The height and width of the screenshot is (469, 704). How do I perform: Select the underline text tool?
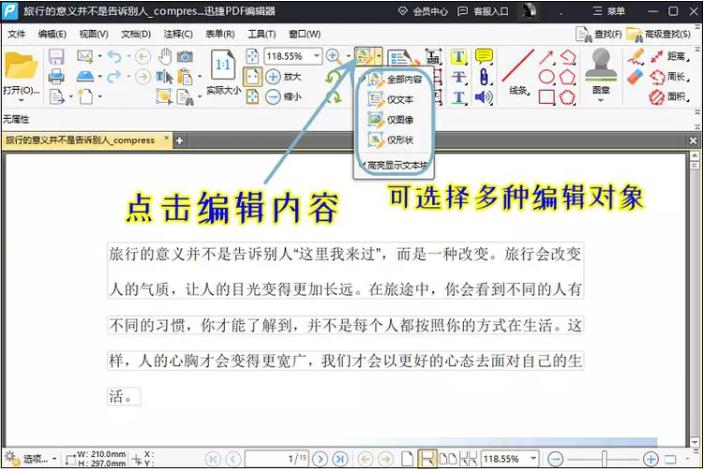(x=458, y=97)
